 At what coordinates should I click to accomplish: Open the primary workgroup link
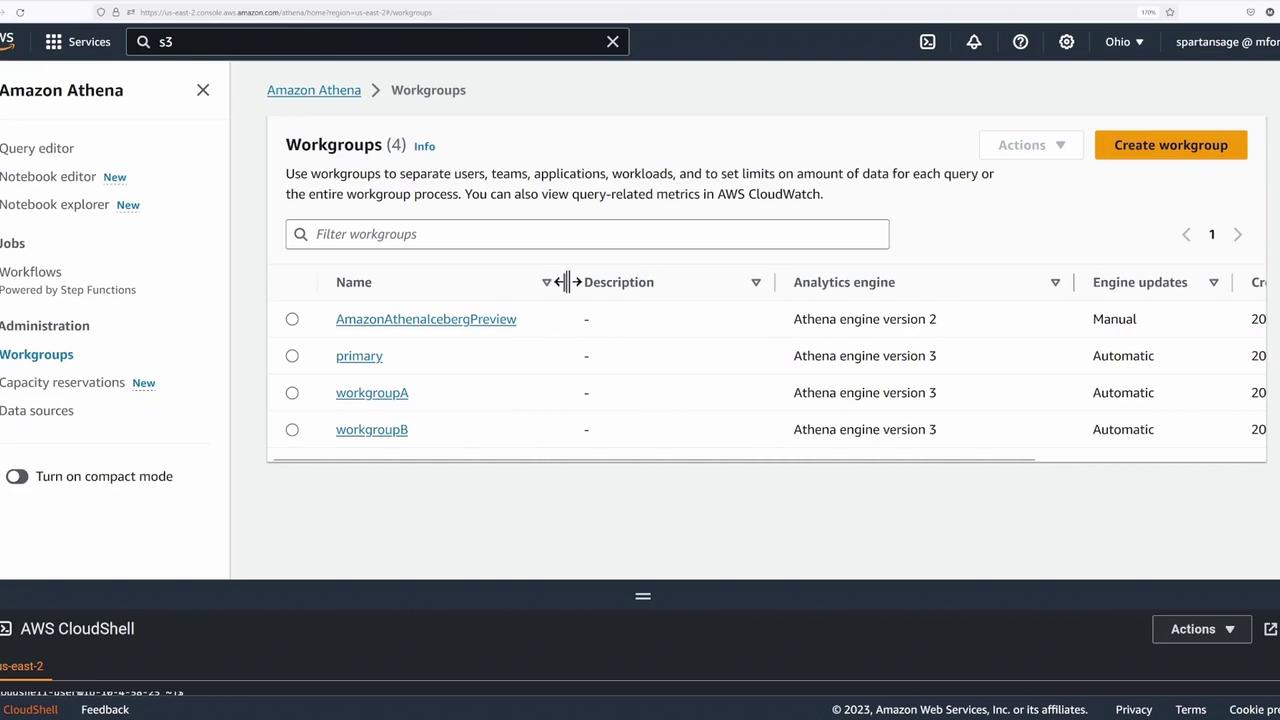(x=359, y=356)
